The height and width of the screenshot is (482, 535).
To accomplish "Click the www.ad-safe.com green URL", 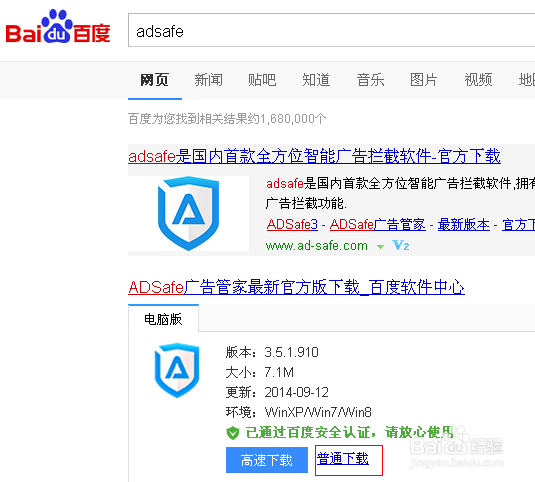I will [317, 246].
